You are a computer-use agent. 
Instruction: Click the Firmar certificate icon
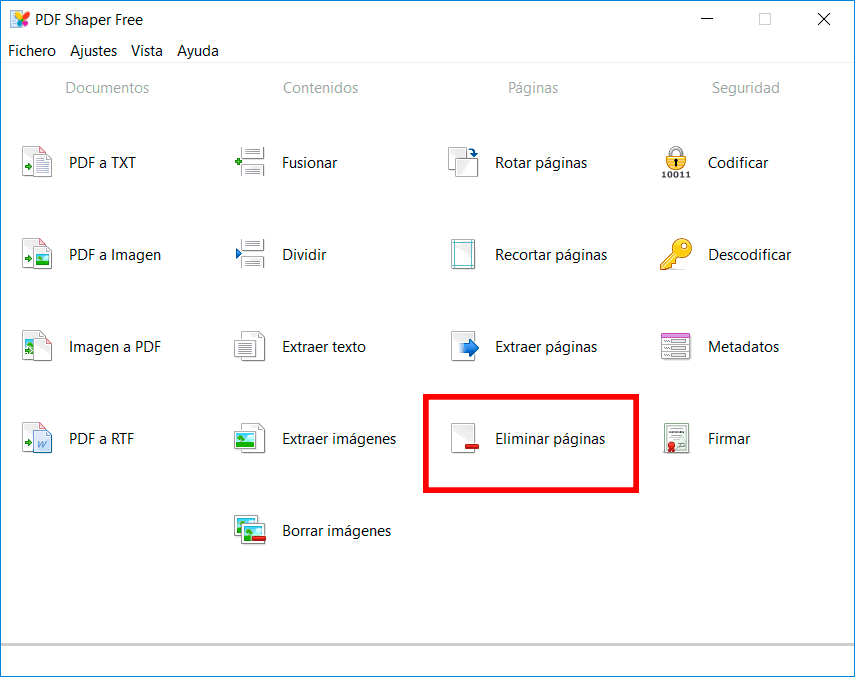[x=676, y=438]
